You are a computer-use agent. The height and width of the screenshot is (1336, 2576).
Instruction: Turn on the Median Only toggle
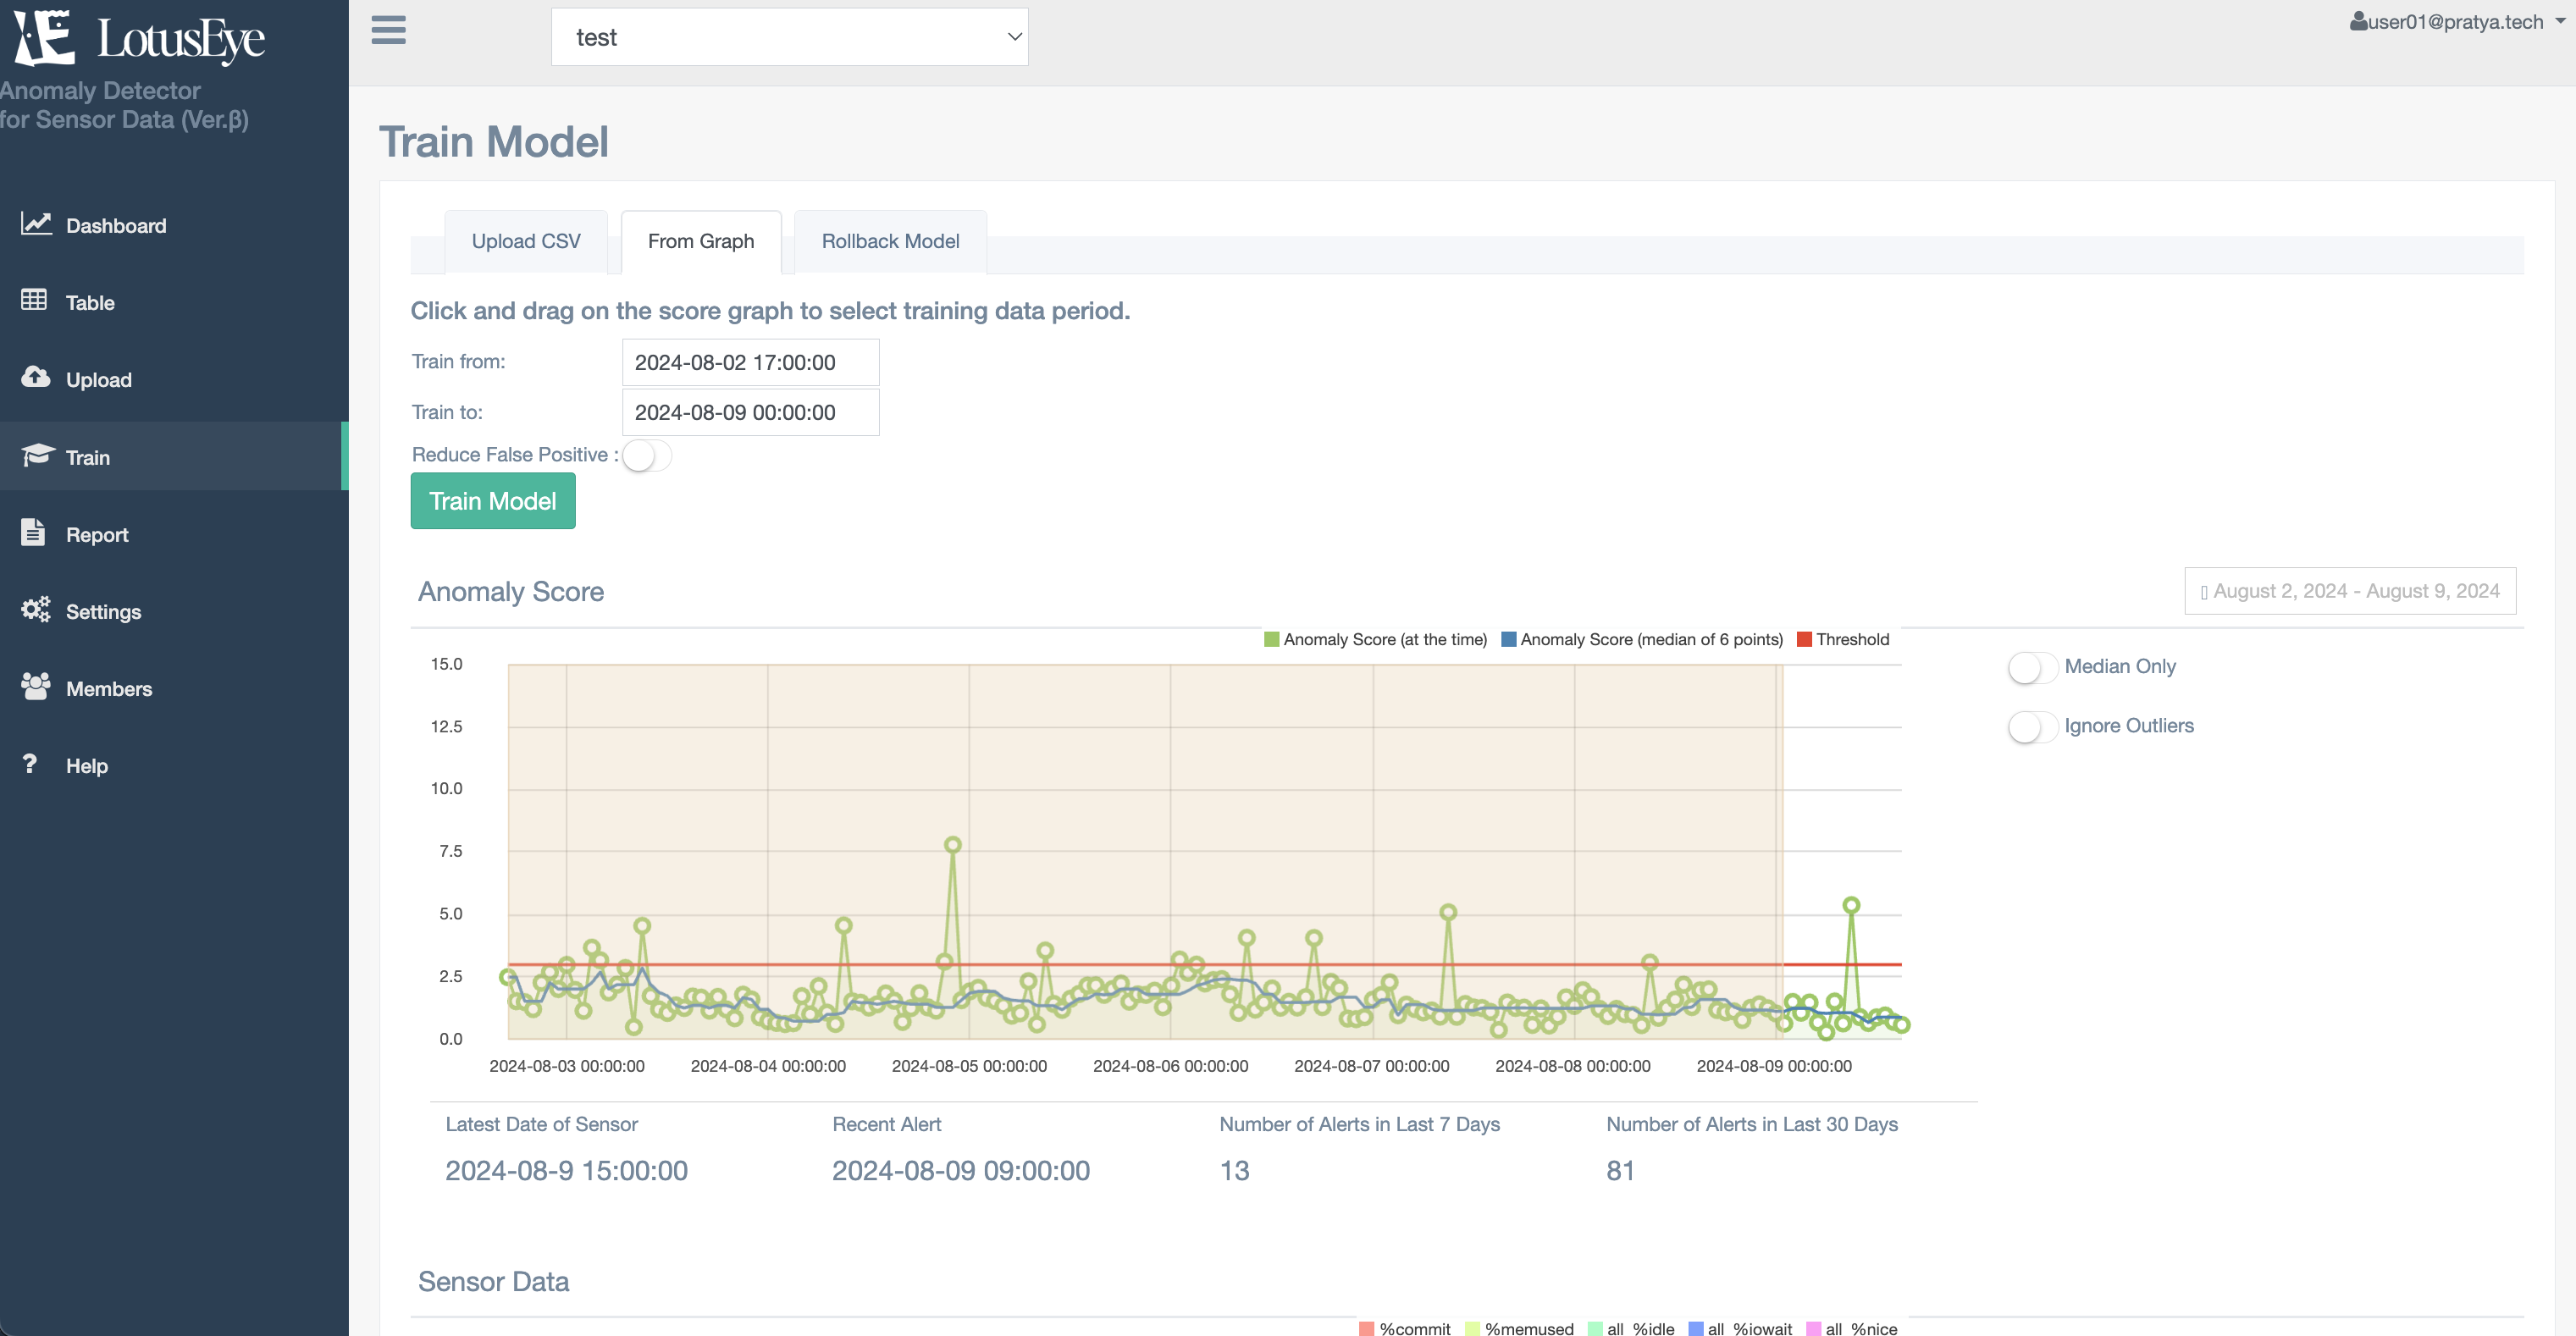[x=2032, y=667]
